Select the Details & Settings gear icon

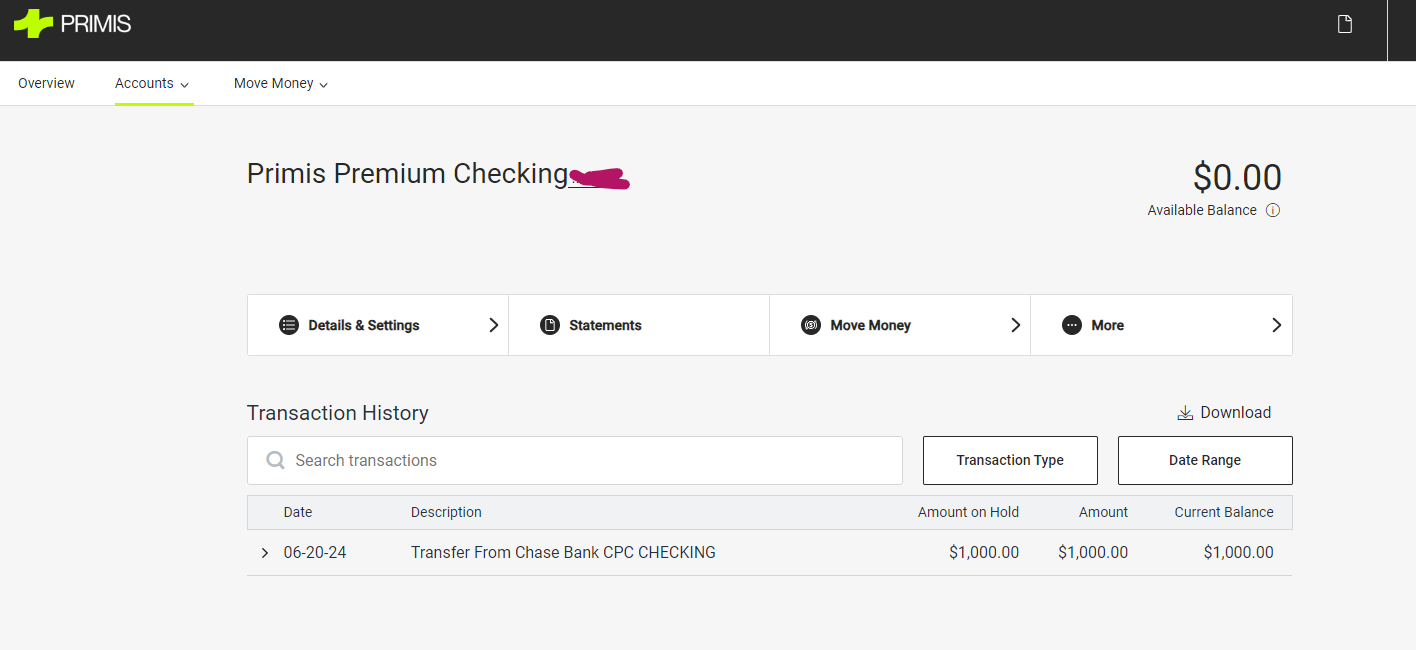[x=289, y=324]
